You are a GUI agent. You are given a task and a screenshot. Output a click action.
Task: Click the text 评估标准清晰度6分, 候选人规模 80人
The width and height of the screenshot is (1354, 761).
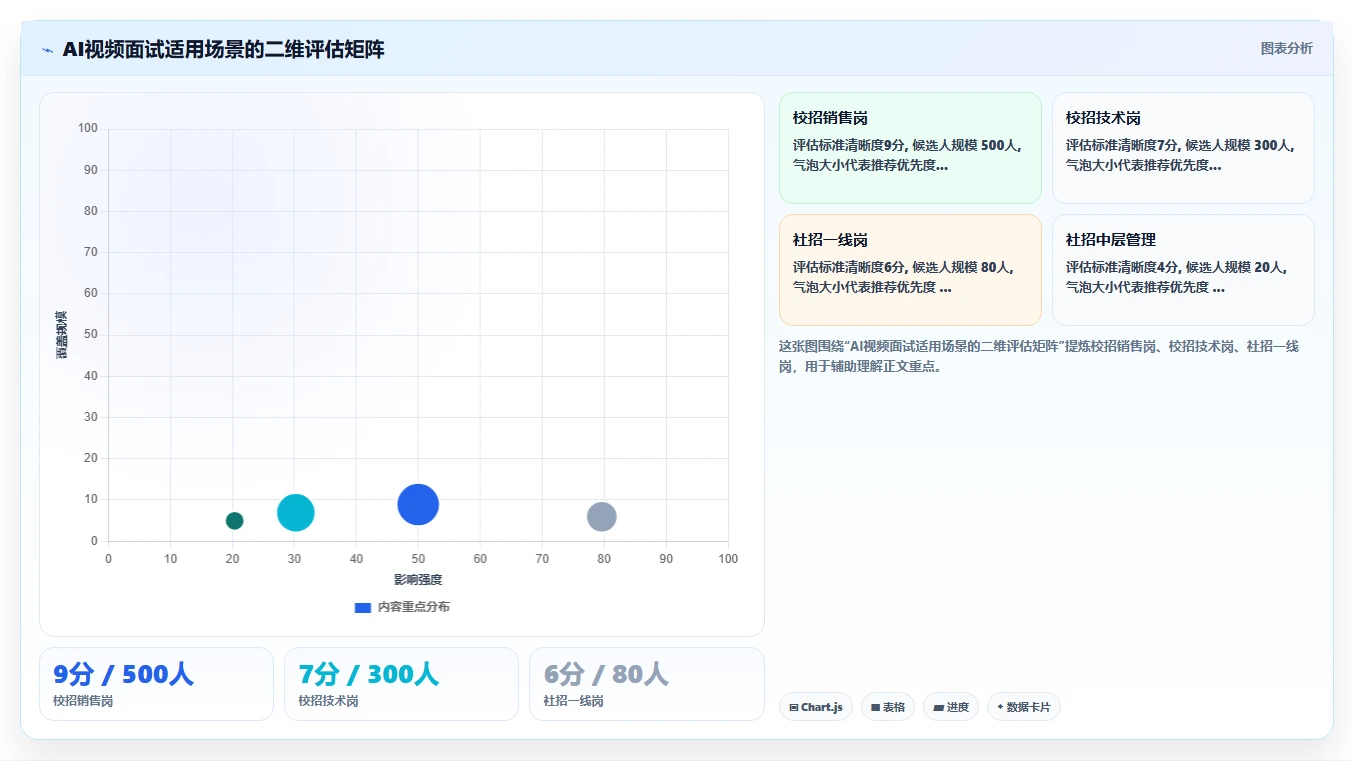pos(904,267)
